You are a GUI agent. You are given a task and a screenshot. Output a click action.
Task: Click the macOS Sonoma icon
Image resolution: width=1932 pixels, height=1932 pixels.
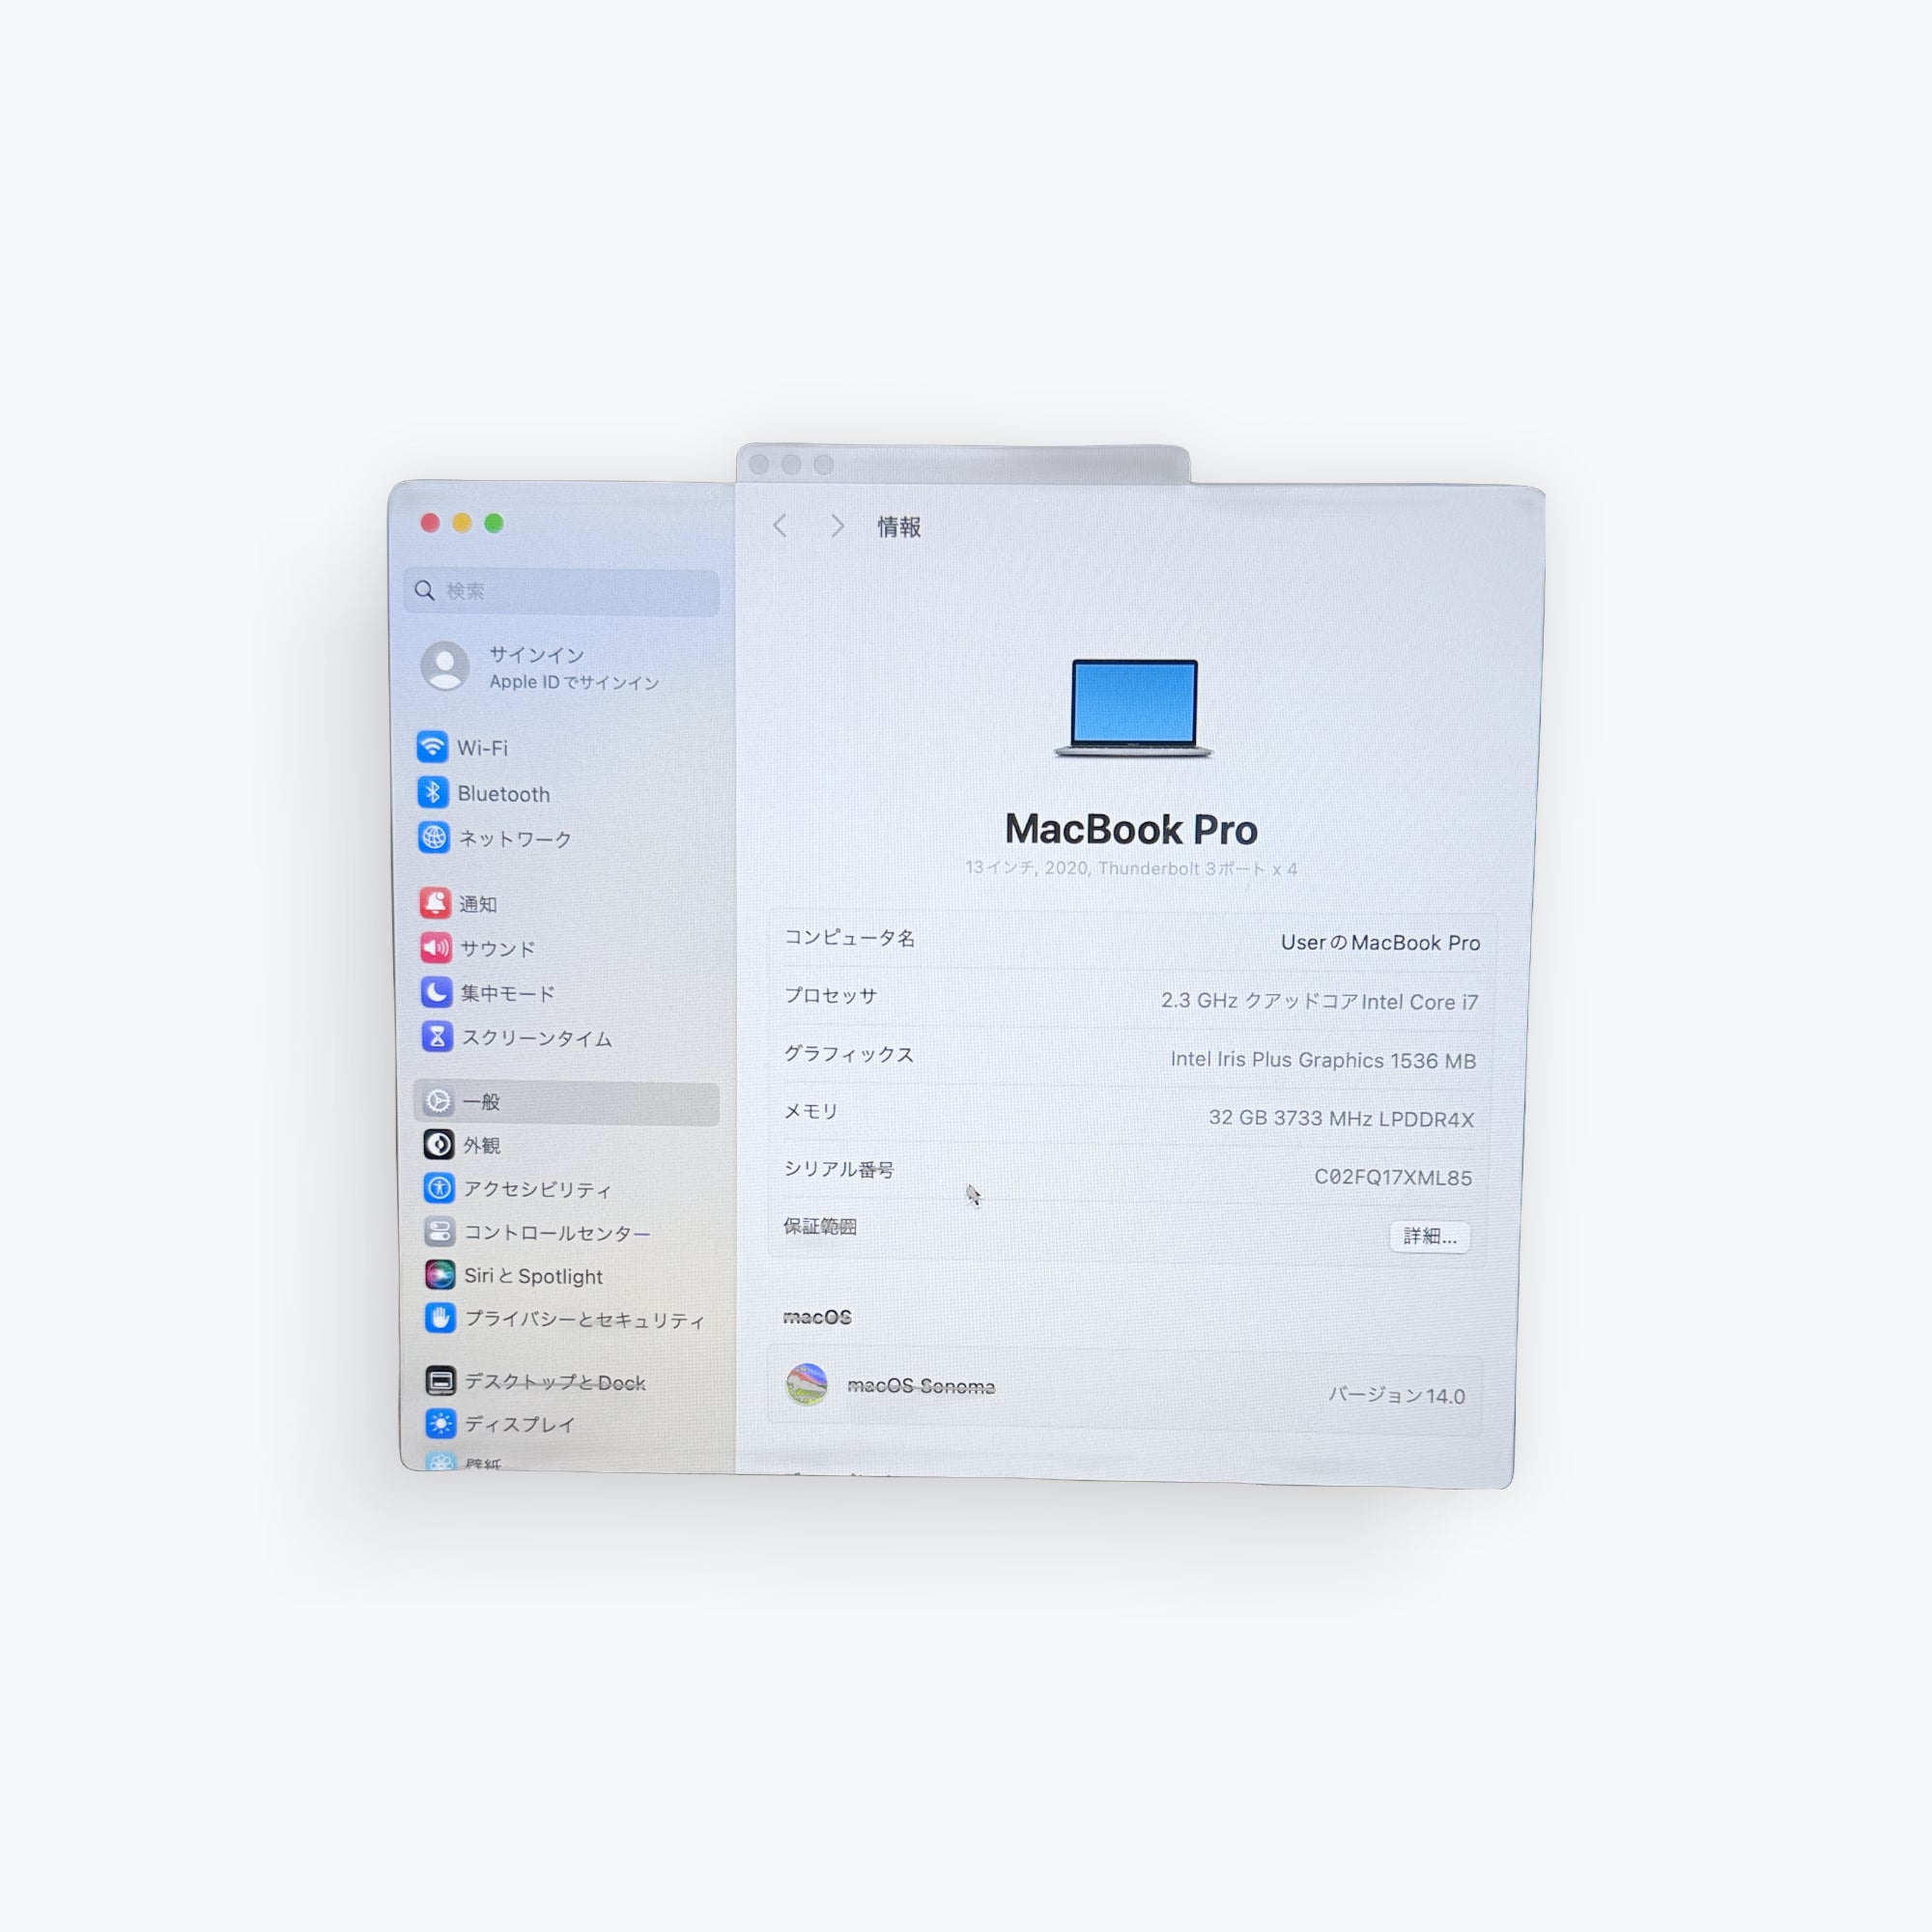tap(807, 1384)
